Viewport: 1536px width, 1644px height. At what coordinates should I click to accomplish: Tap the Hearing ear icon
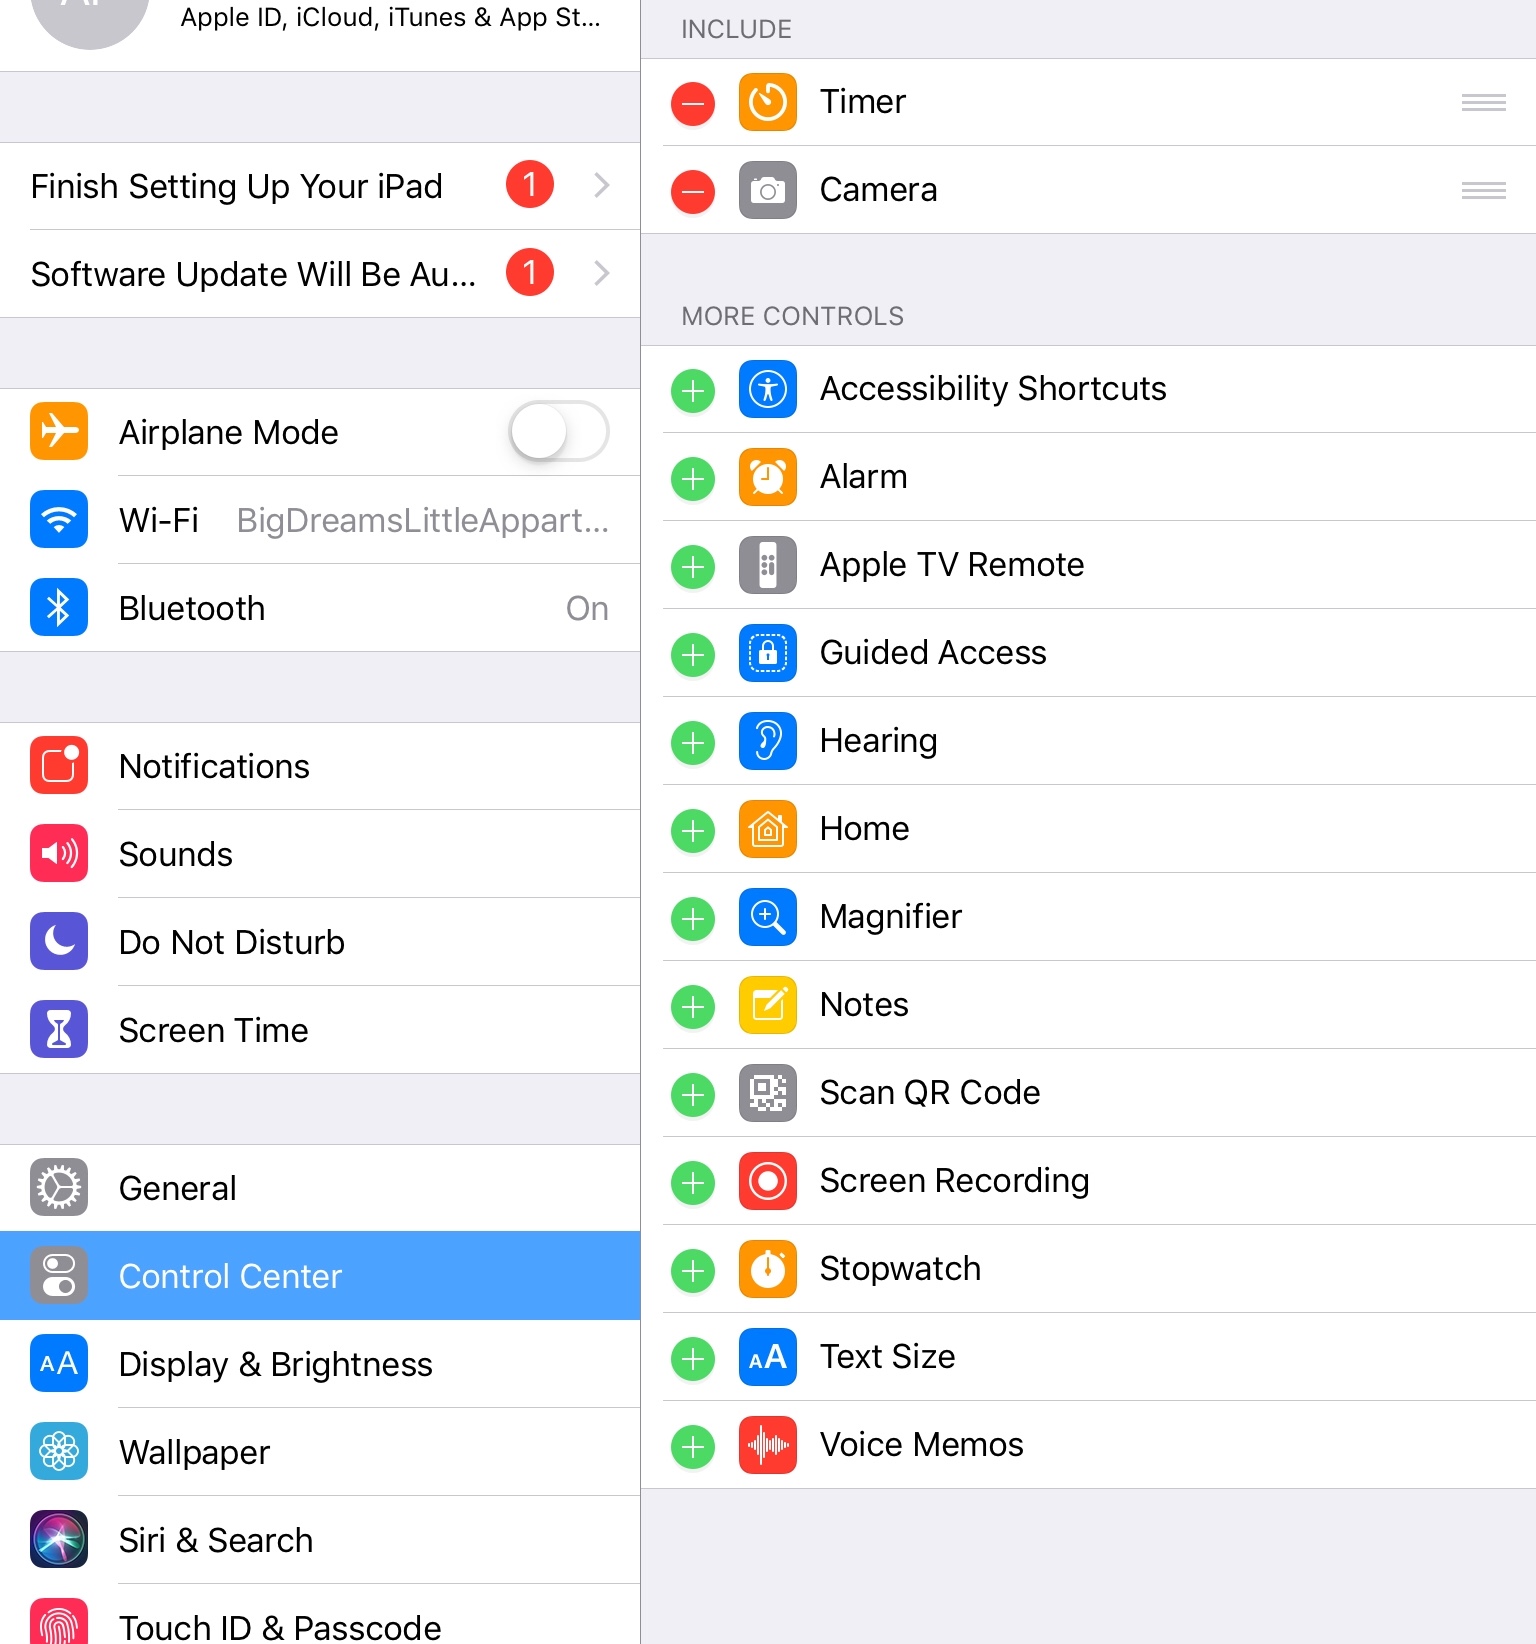(767, 741)
